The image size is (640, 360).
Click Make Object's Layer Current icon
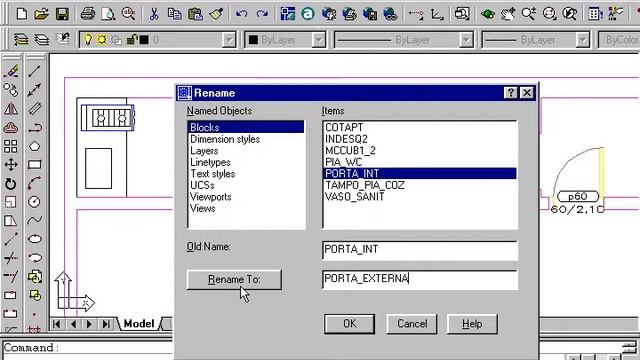tap(21, 40)
